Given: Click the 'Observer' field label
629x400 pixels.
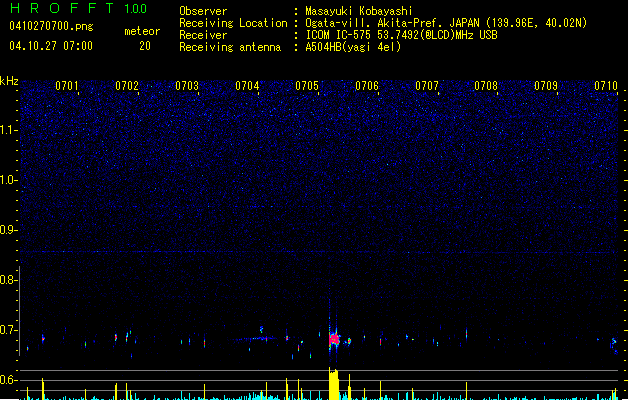Looking at the screenshot, I should pos(203,11).
